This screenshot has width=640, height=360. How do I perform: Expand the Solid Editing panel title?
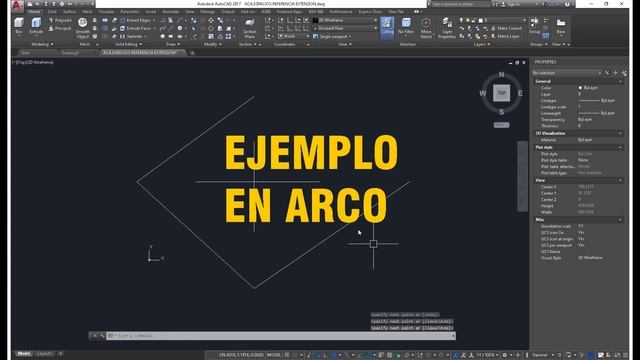[x=129, y=44]
